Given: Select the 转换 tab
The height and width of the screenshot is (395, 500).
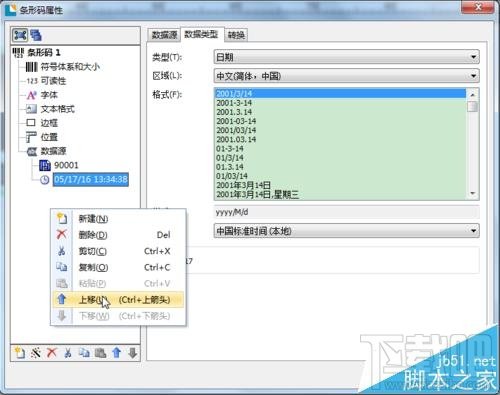Looking at the screenshot, I should click(236, 35).
